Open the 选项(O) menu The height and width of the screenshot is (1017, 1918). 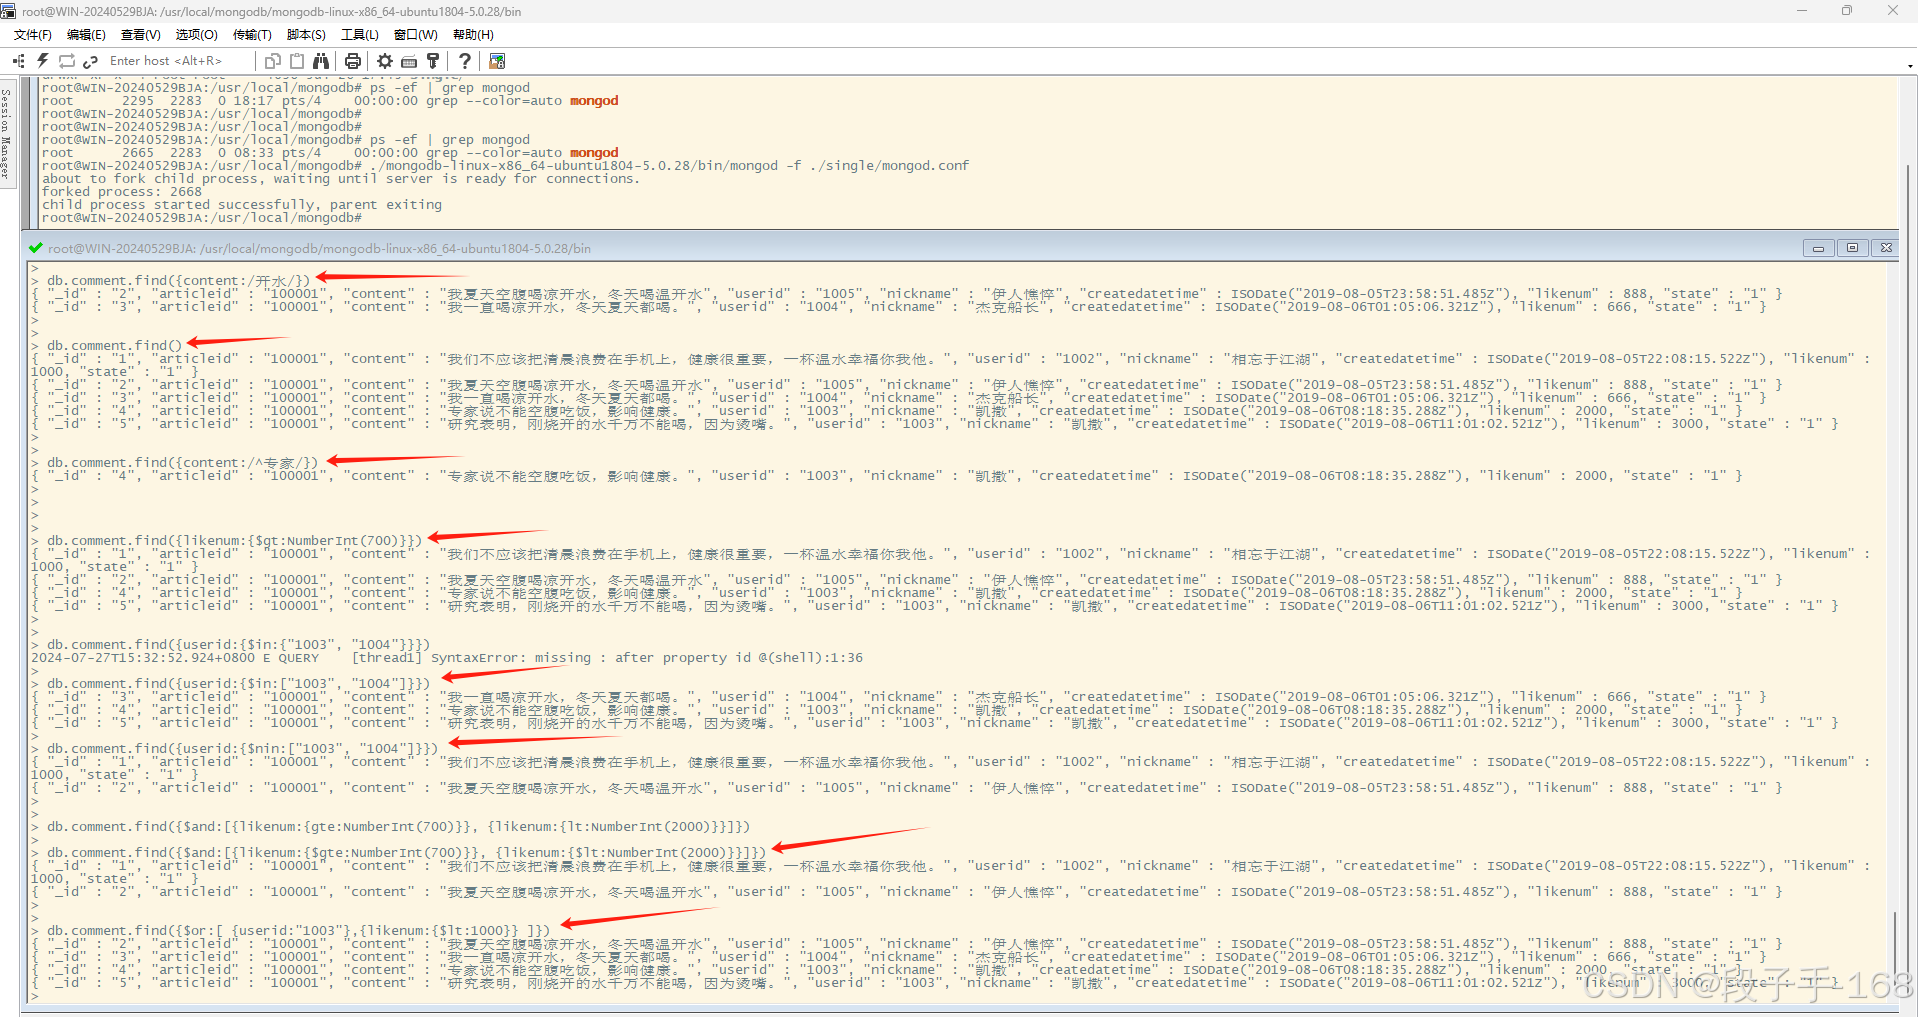[197, 35]
